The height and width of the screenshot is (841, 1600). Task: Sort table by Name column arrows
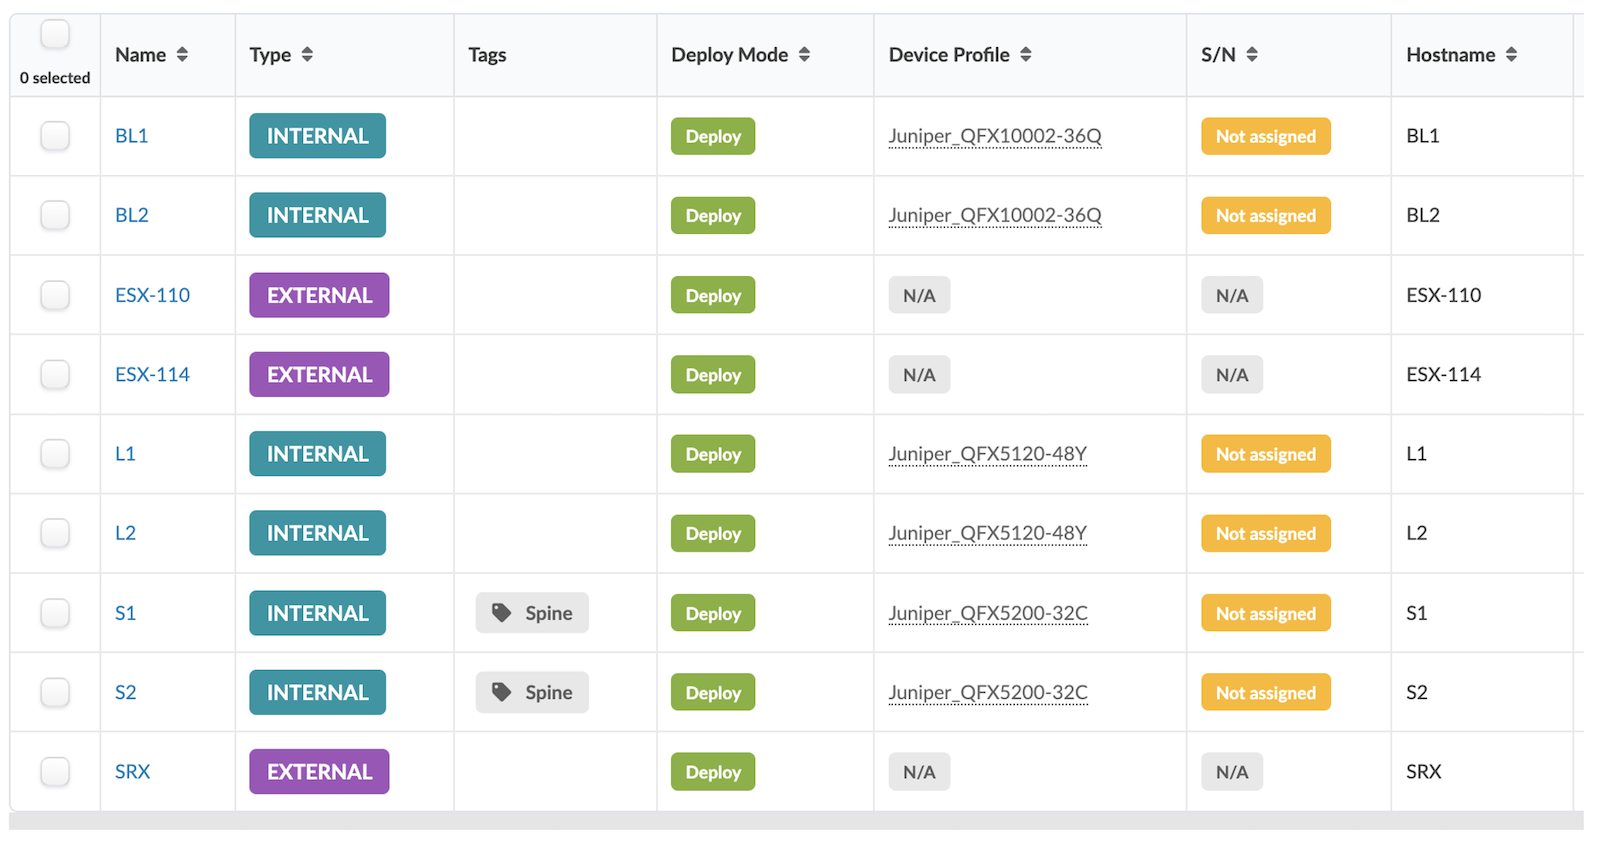pos(182,55)
